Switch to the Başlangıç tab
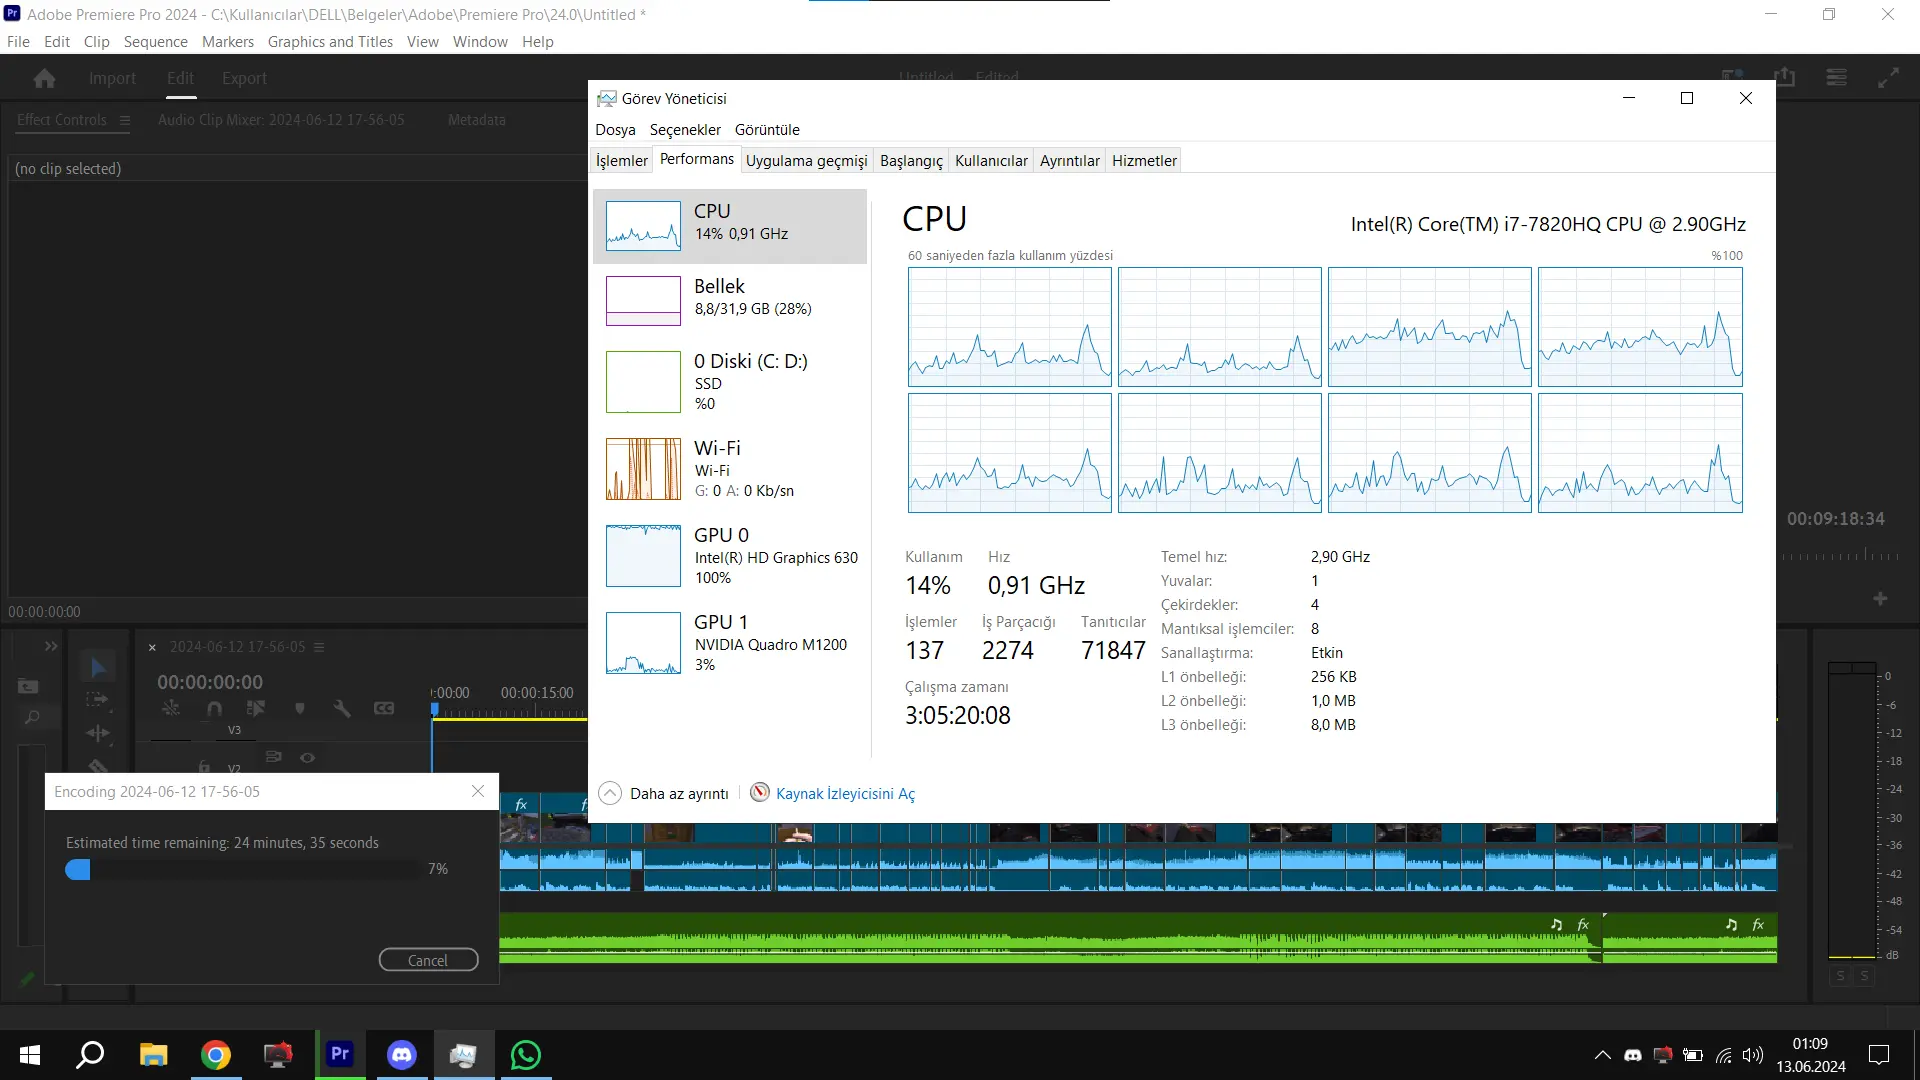 [911, 161]
